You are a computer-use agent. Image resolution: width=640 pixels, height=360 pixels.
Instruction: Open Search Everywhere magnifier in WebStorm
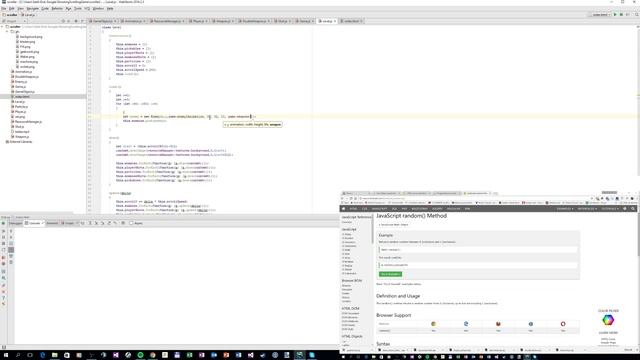pyautogui.click(x=636, y=15)
